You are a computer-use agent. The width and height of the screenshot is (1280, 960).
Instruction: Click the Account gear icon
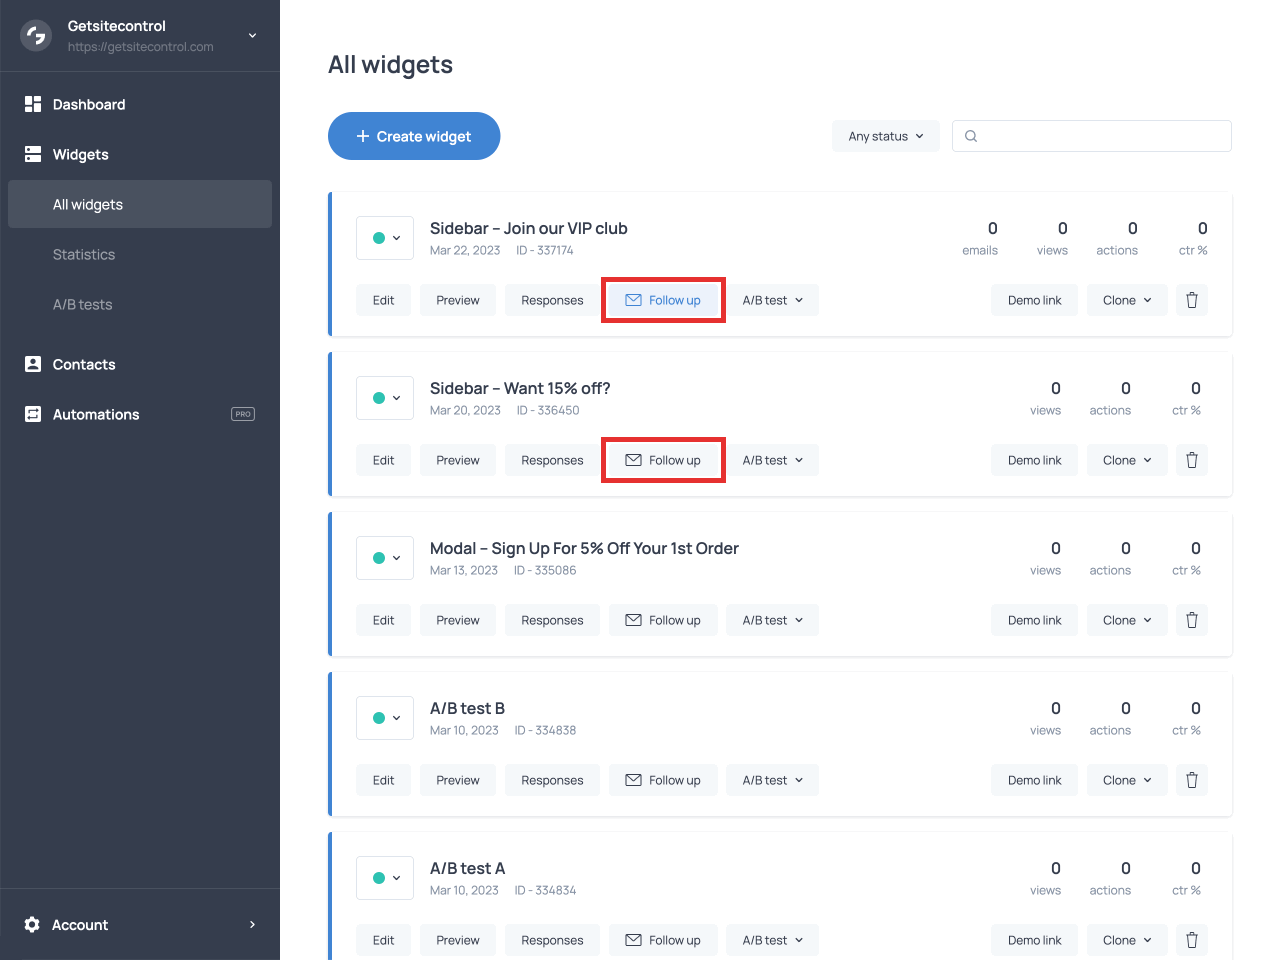(x=31, y=925)
